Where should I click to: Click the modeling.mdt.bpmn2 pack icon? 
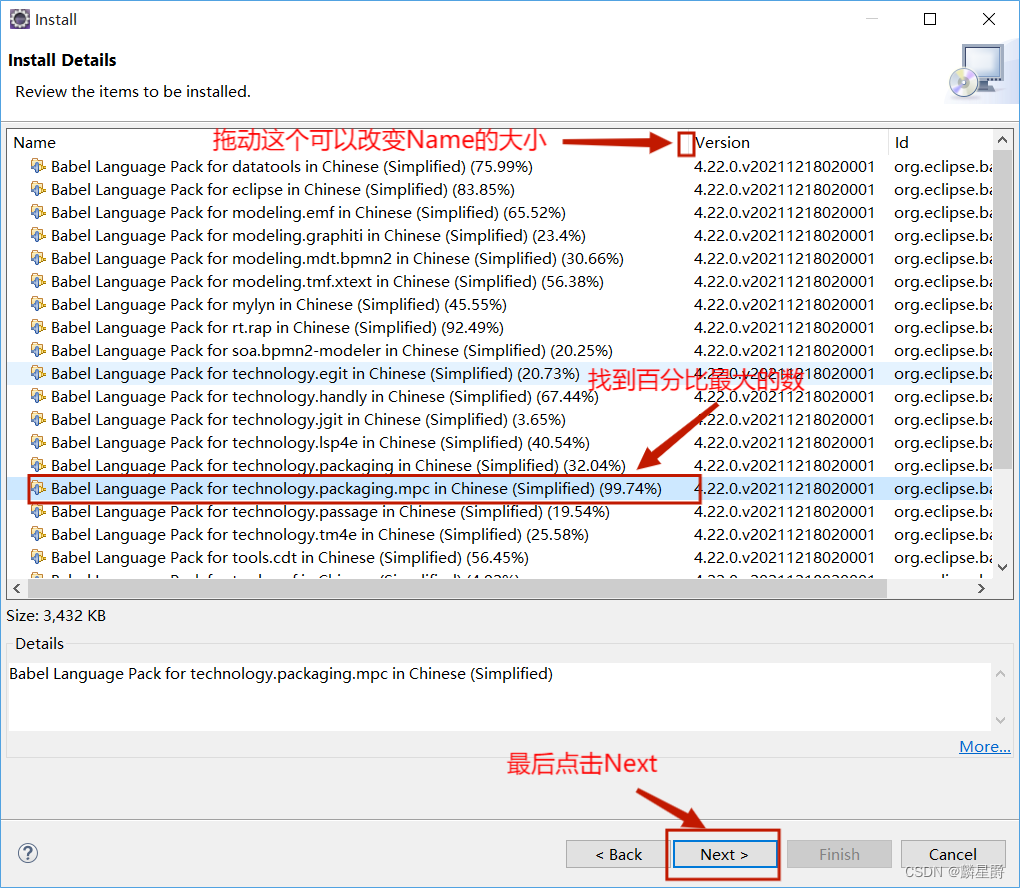38,258
